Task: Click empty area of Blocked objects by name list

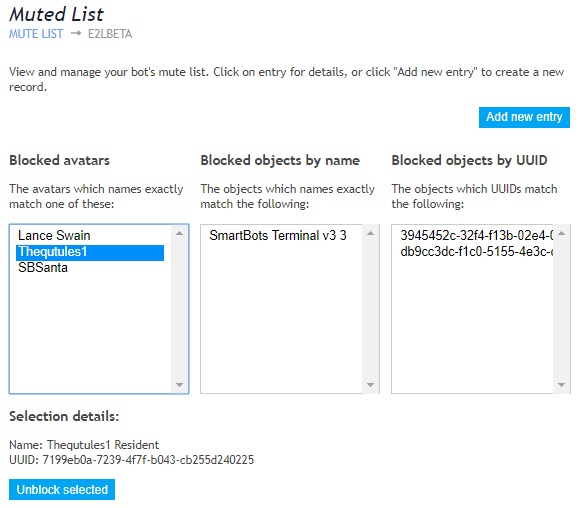Action: (281, 316)
